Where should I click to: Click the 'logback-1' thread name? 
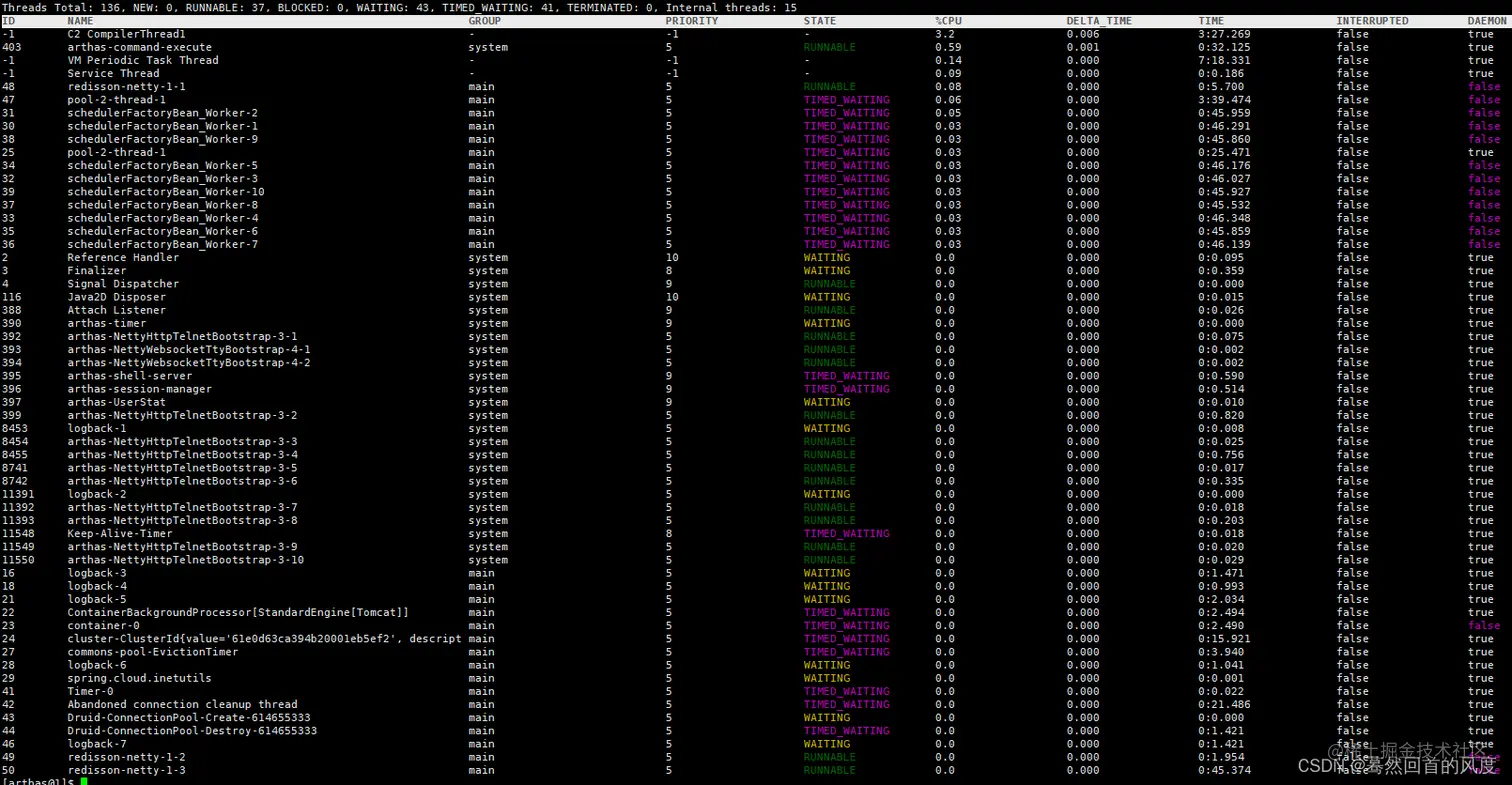97,428
